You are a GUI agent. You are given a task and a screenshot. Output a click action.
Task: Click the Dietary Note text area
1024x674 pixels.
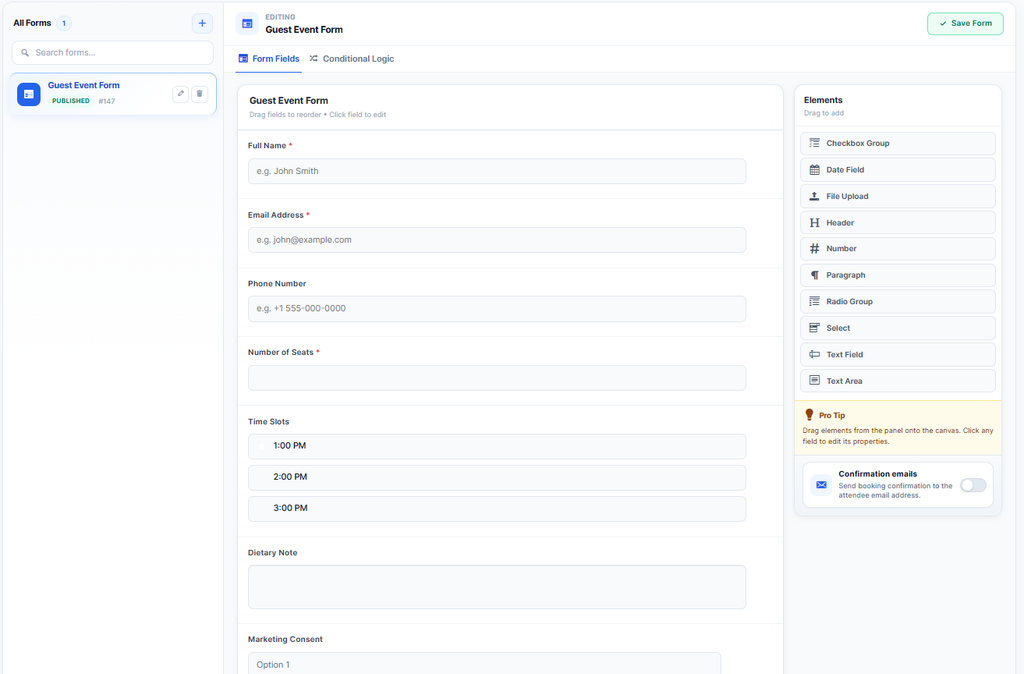497,587
